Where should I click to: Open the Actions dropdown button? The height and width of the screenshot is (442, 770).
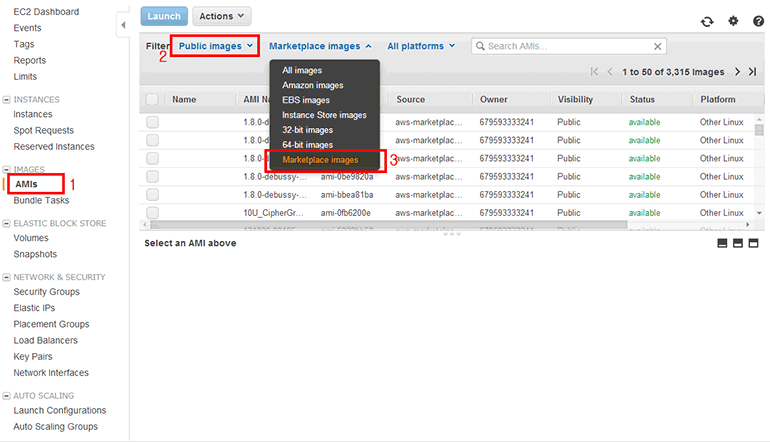[221, 16]
